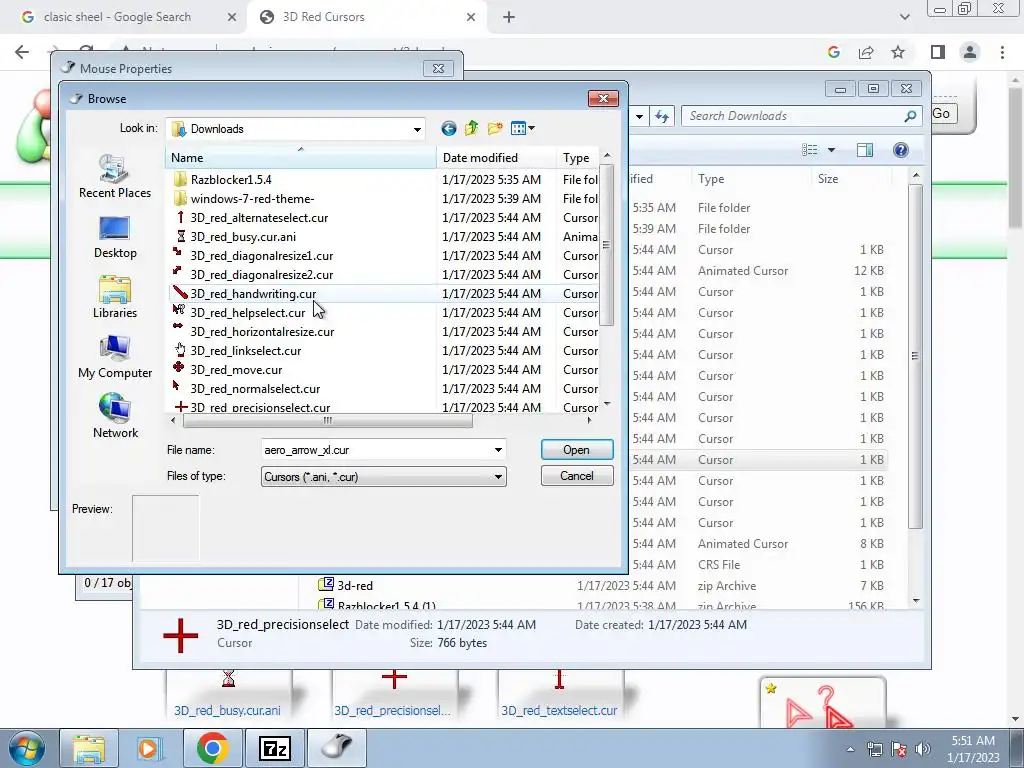Go back to last folder visited in Browse dialog
Image resolution: width=1024 pixels, height=768 pixels.
pos(448,129)
